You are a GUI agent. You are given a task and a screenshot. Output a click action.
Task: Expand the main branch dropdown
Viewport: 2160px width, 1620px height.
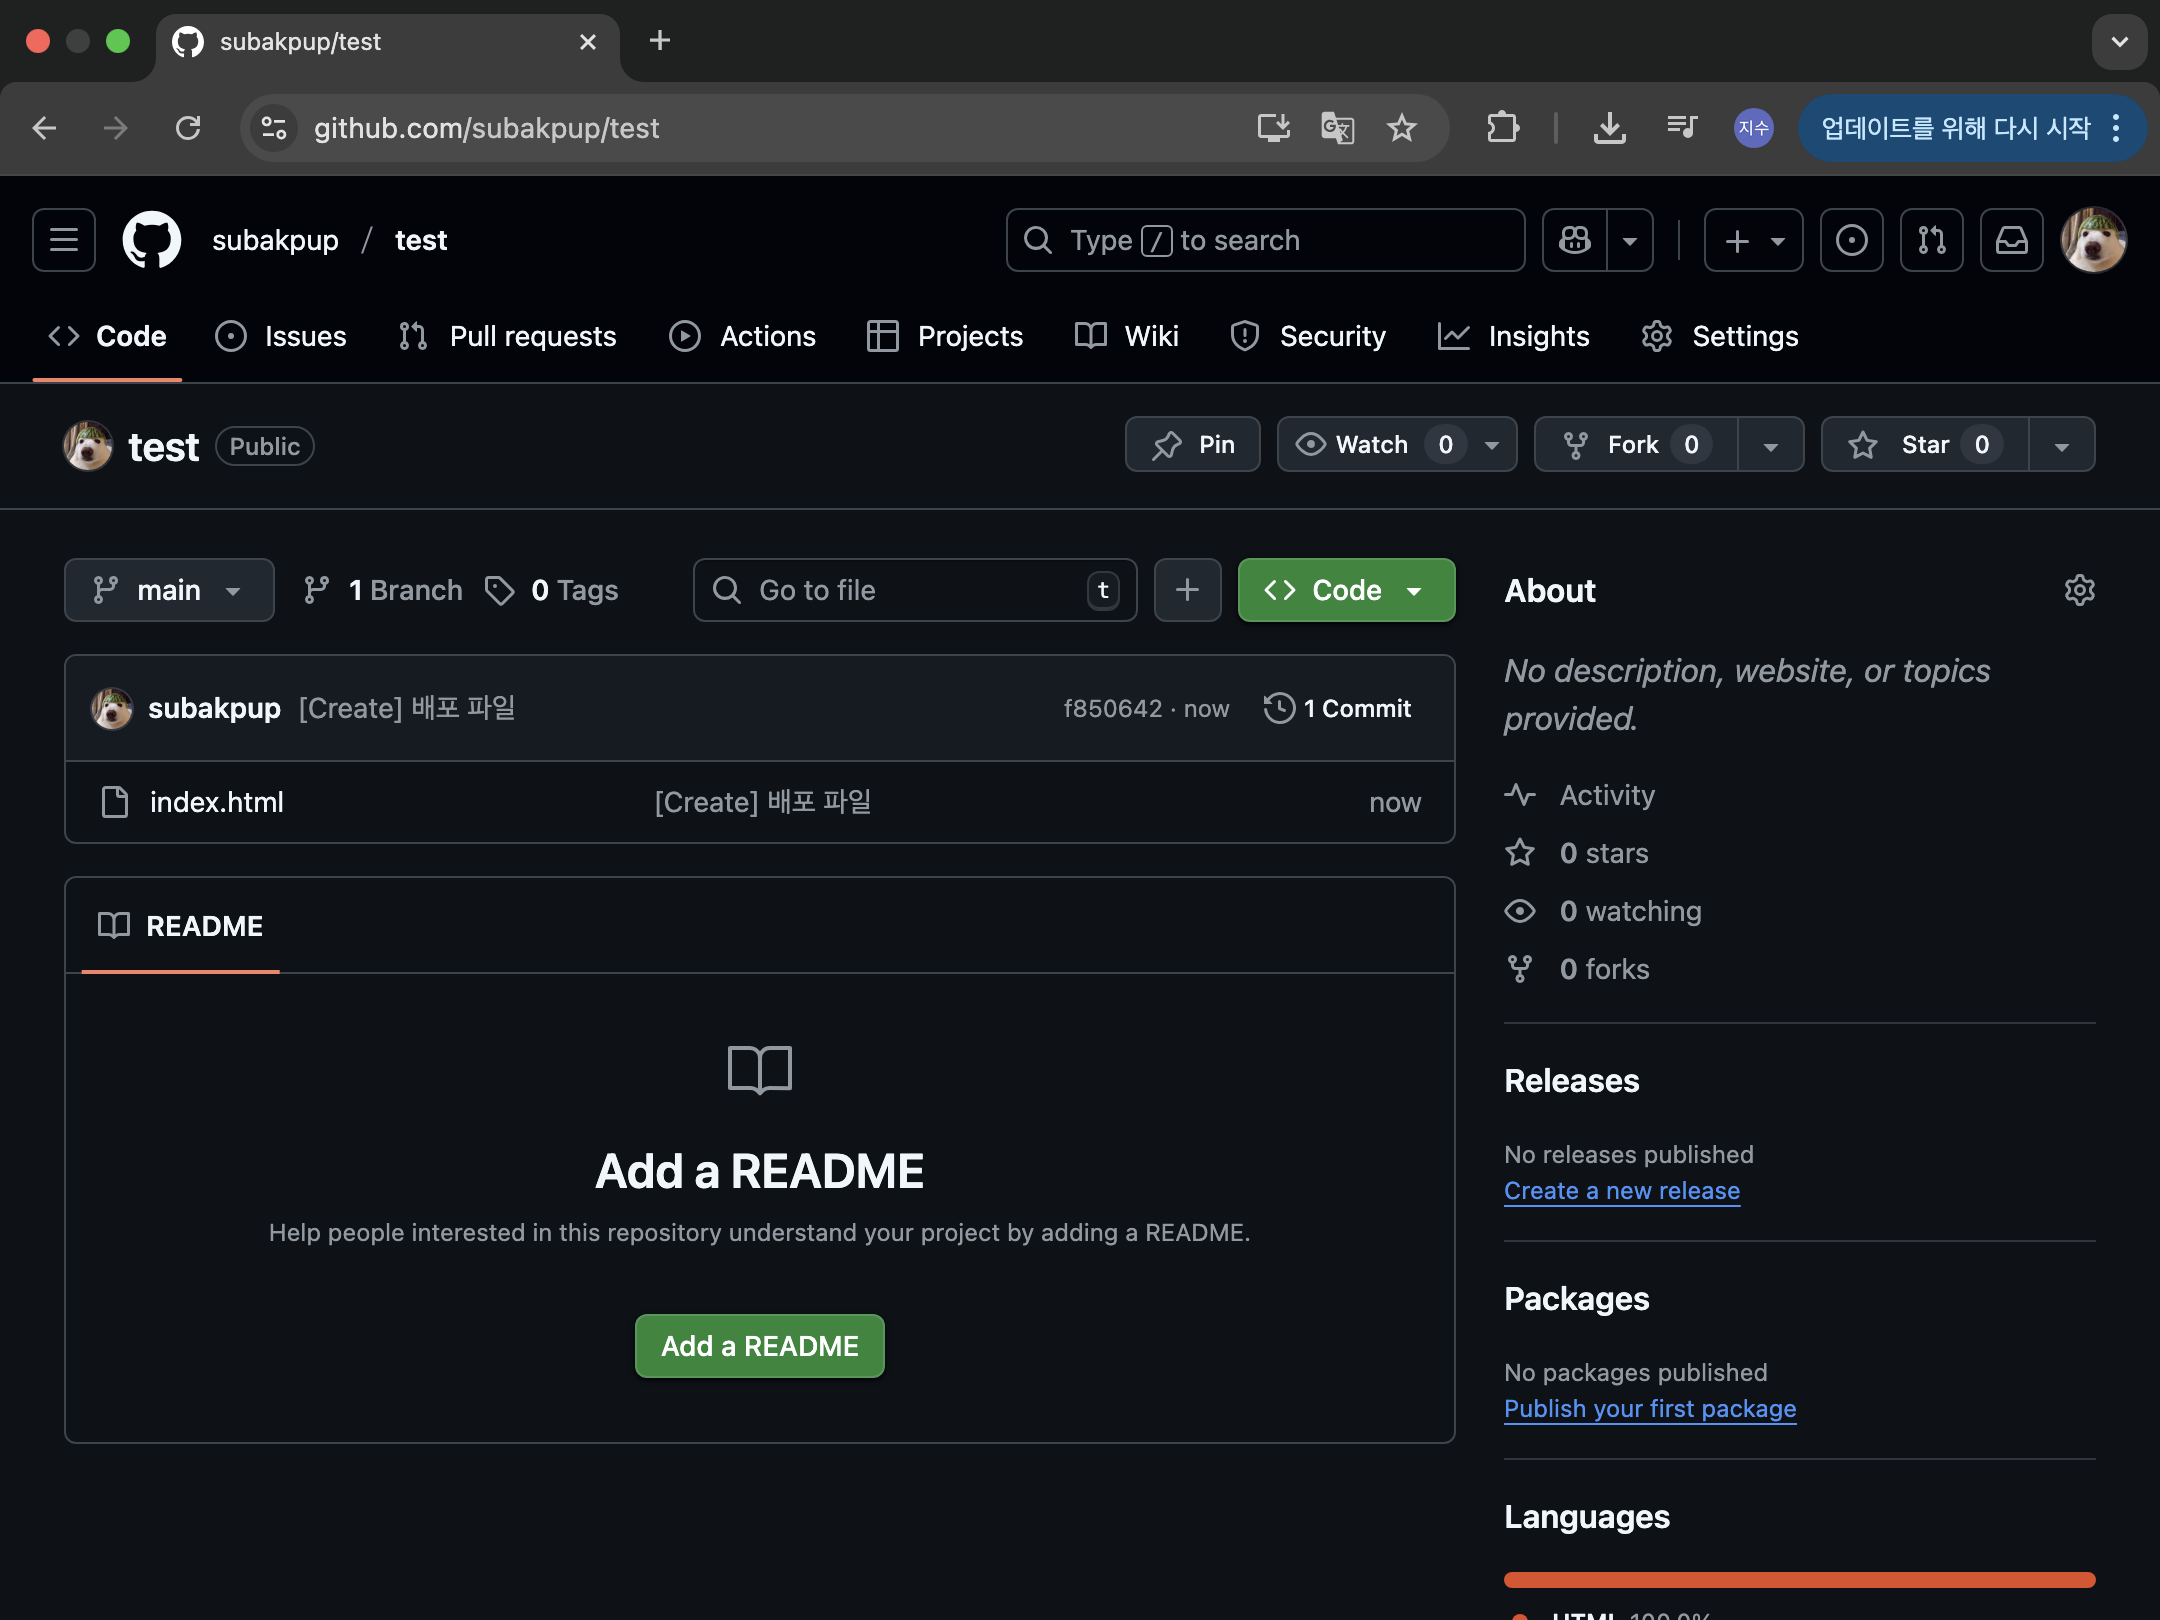click(x=169, y=590)
